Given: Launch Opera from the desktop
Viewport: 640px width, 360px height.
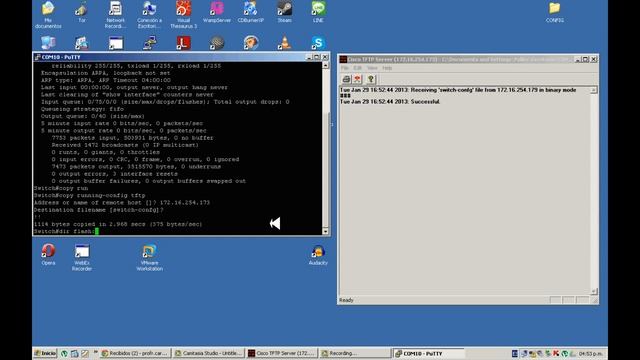Looking at the screenshot, I should point(48,255).
